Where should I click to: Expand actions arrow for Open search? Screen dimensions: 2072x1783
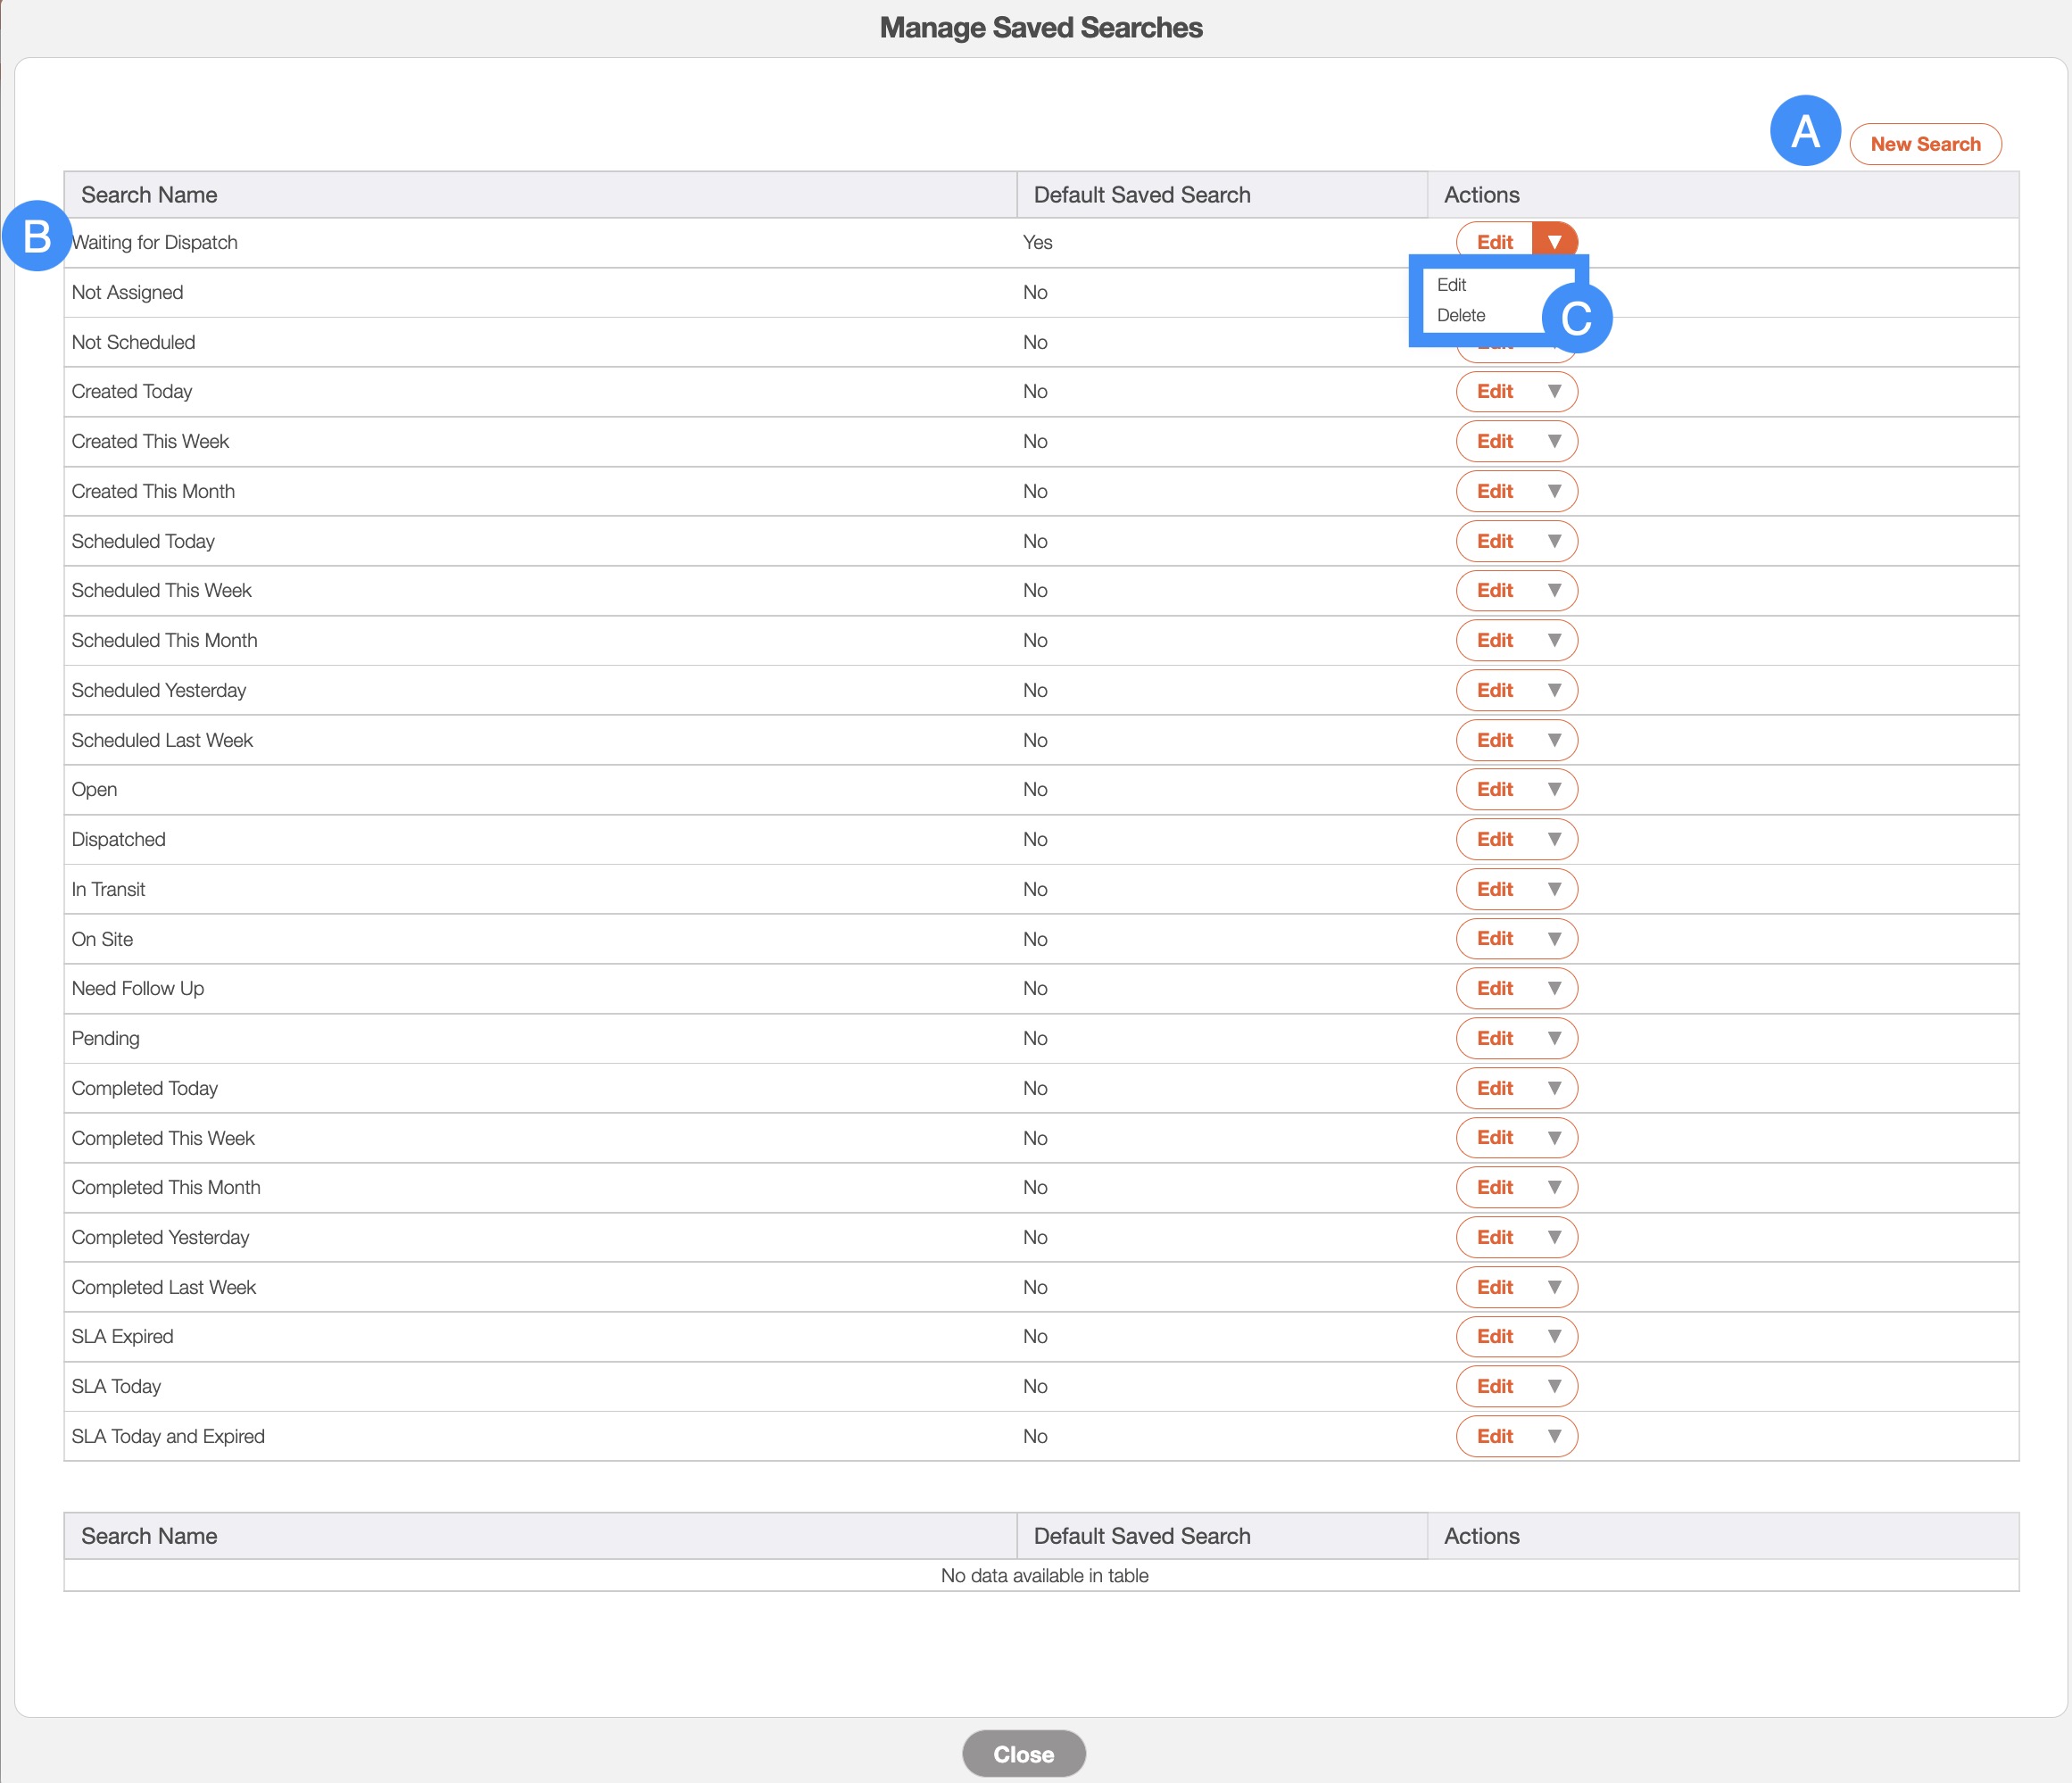[1554, 789]
